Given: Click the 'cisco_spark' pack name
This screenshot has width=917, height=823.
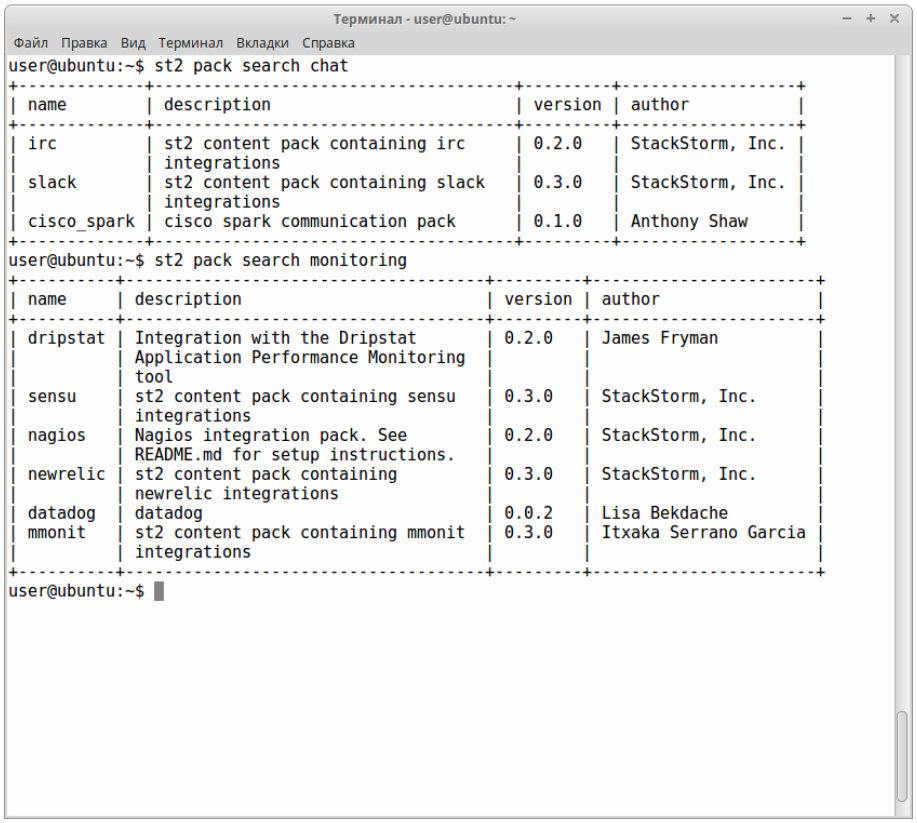Looking at the screenshot, I should click(x=81, y=221).
